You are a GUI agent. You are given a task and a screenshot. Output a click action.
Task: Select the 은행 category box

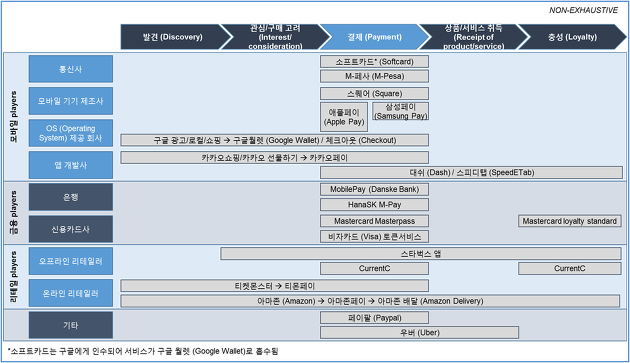click(x=71, y=197)
